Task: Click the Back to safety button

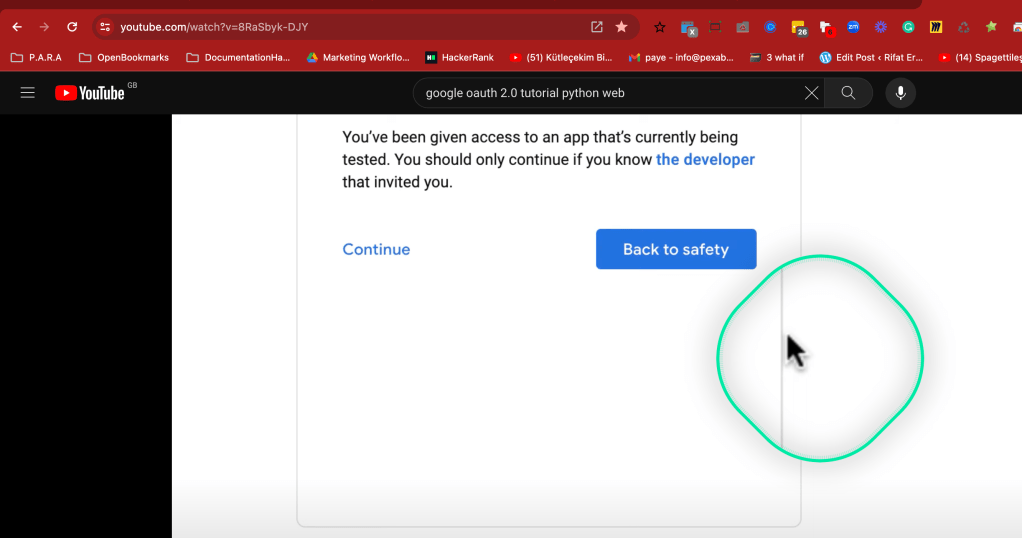Action: tap(676, 249)
